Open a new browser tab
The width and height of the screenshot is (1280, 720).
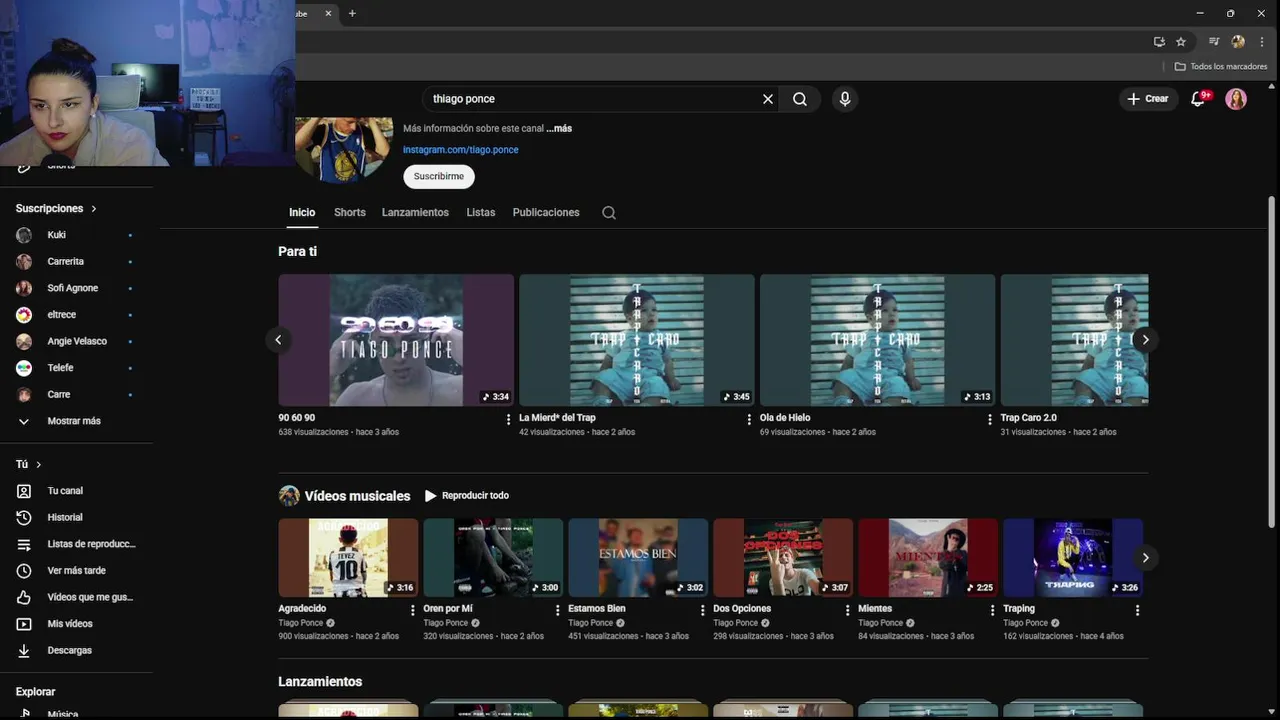pyautogui.click(x=352, y=13)
